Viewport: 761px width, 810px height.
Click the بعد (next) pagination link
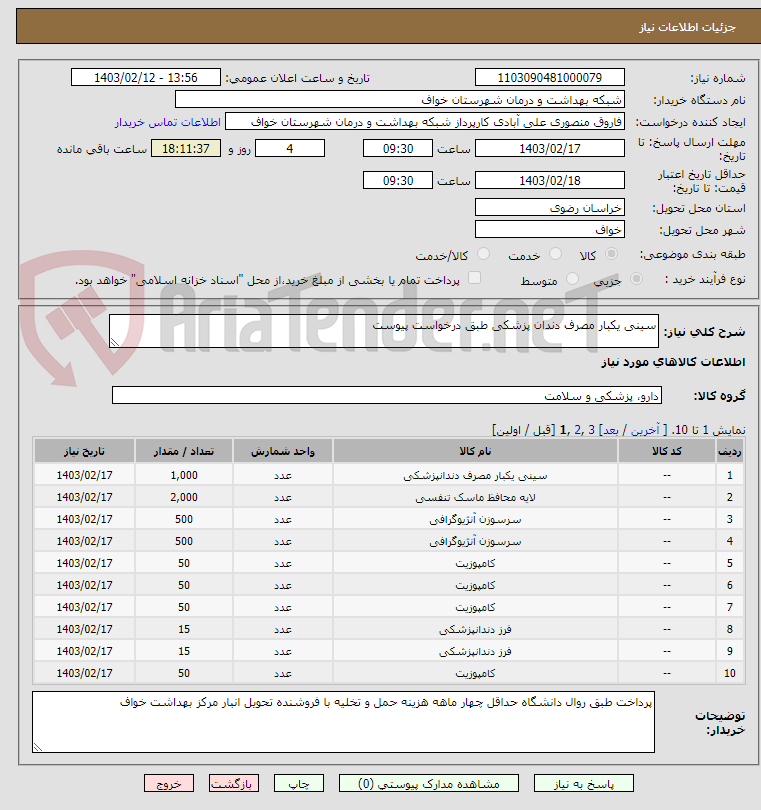pos(611,430)
